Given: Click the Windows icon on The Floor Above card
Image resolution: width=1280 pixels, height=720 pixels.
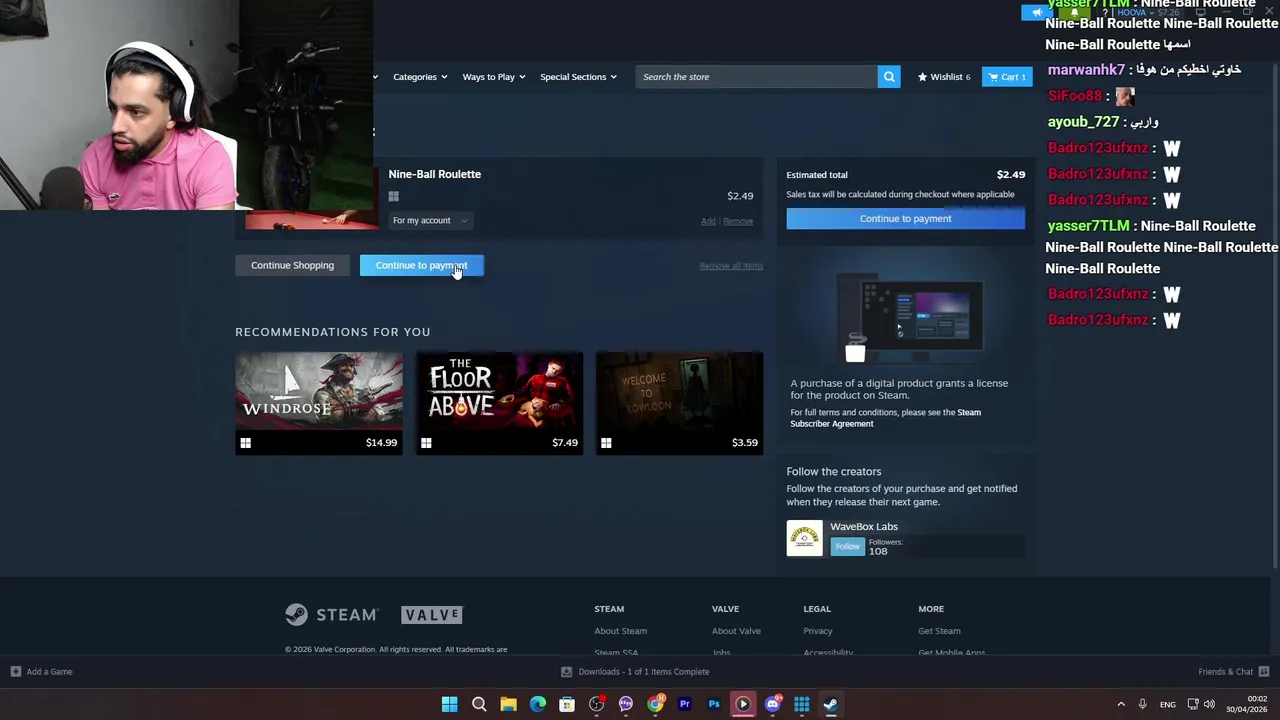Looking at the screenshot, I should pos(426,443).
